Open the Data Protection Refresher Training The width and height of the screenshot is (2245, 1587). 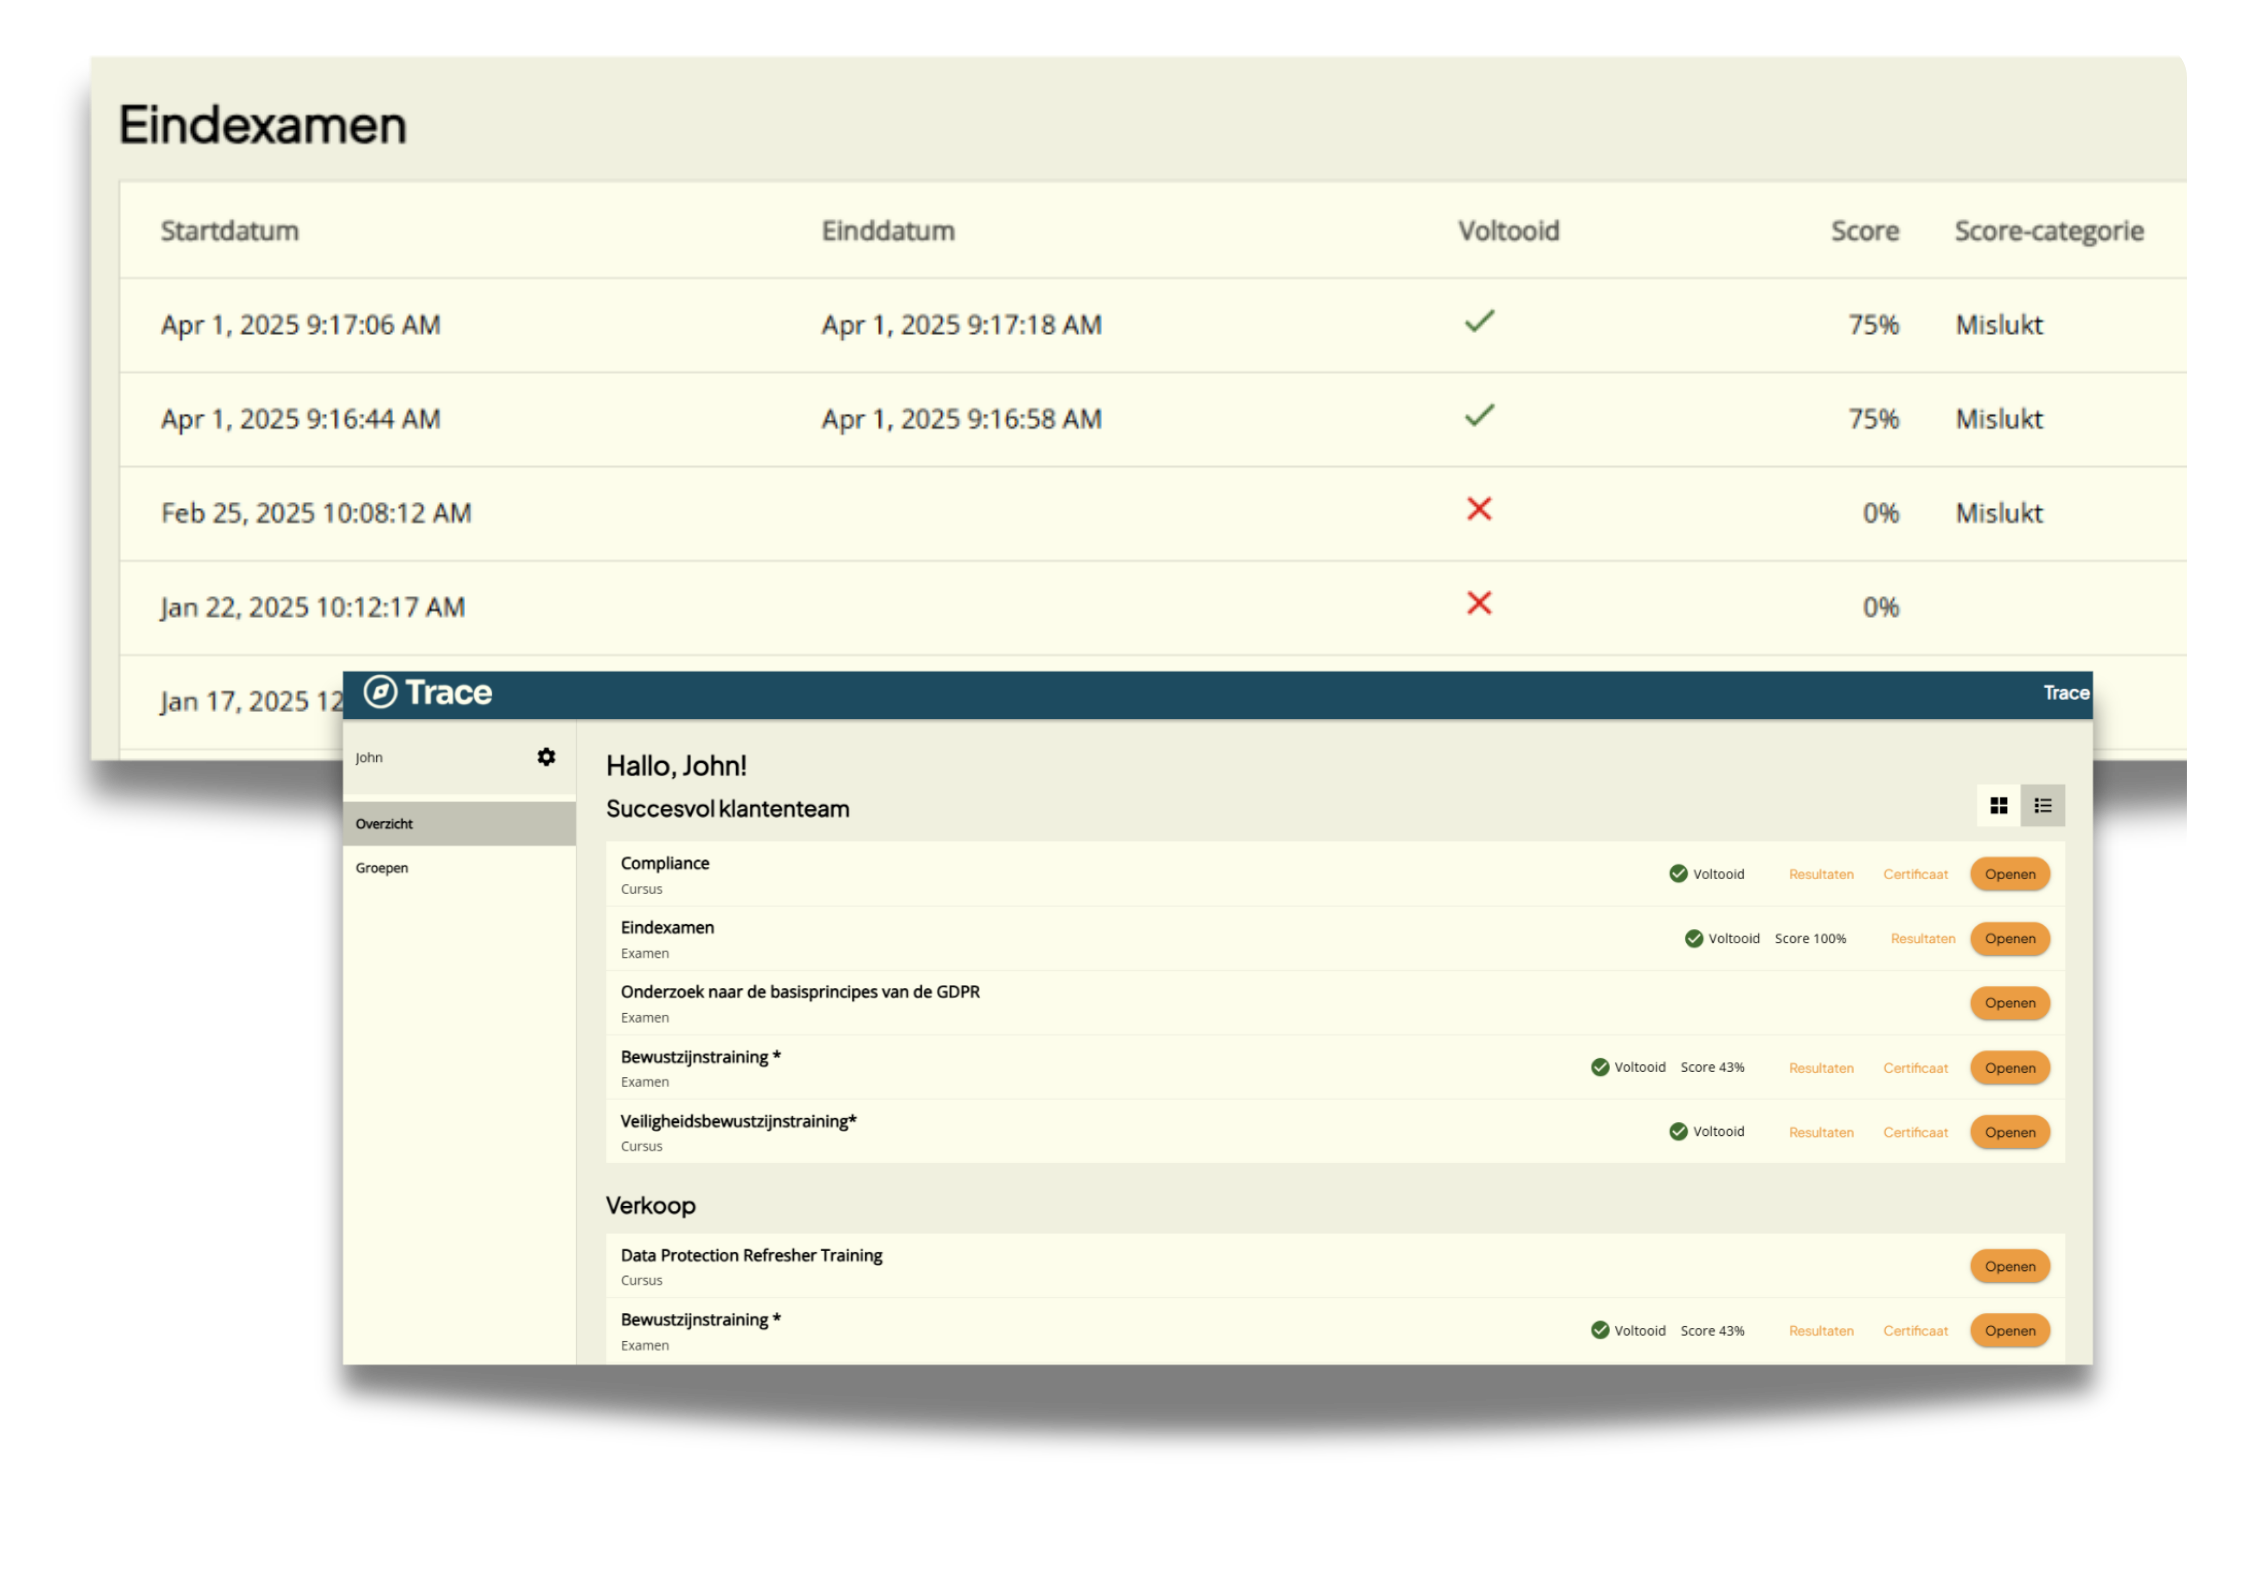(2009, 1266)
